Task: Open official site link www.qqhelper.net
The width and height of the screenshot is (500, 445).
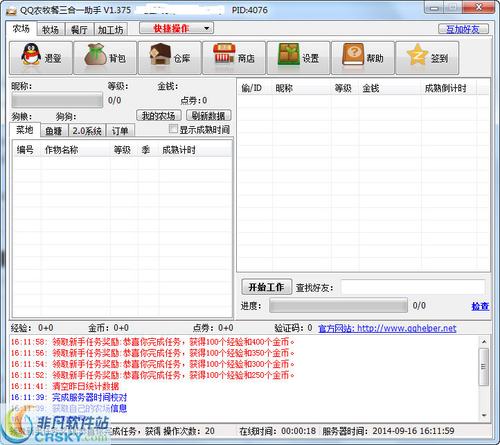Action: (387, 328)
